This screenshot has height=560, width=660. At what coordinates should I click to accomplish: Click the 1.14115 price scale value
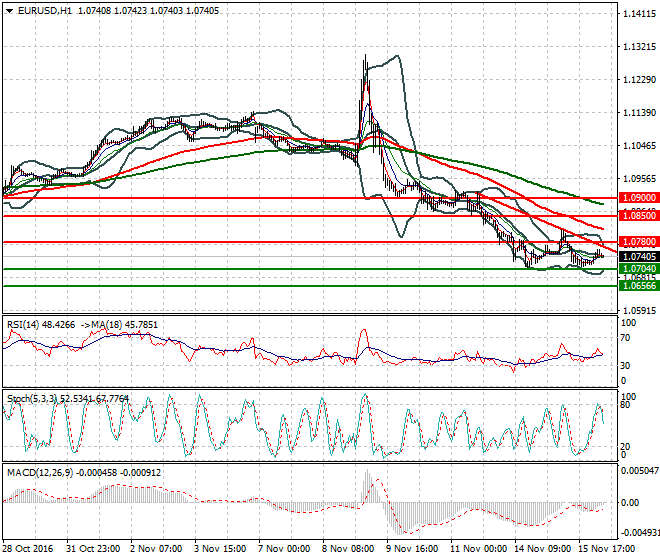click(x=639, y=14)
